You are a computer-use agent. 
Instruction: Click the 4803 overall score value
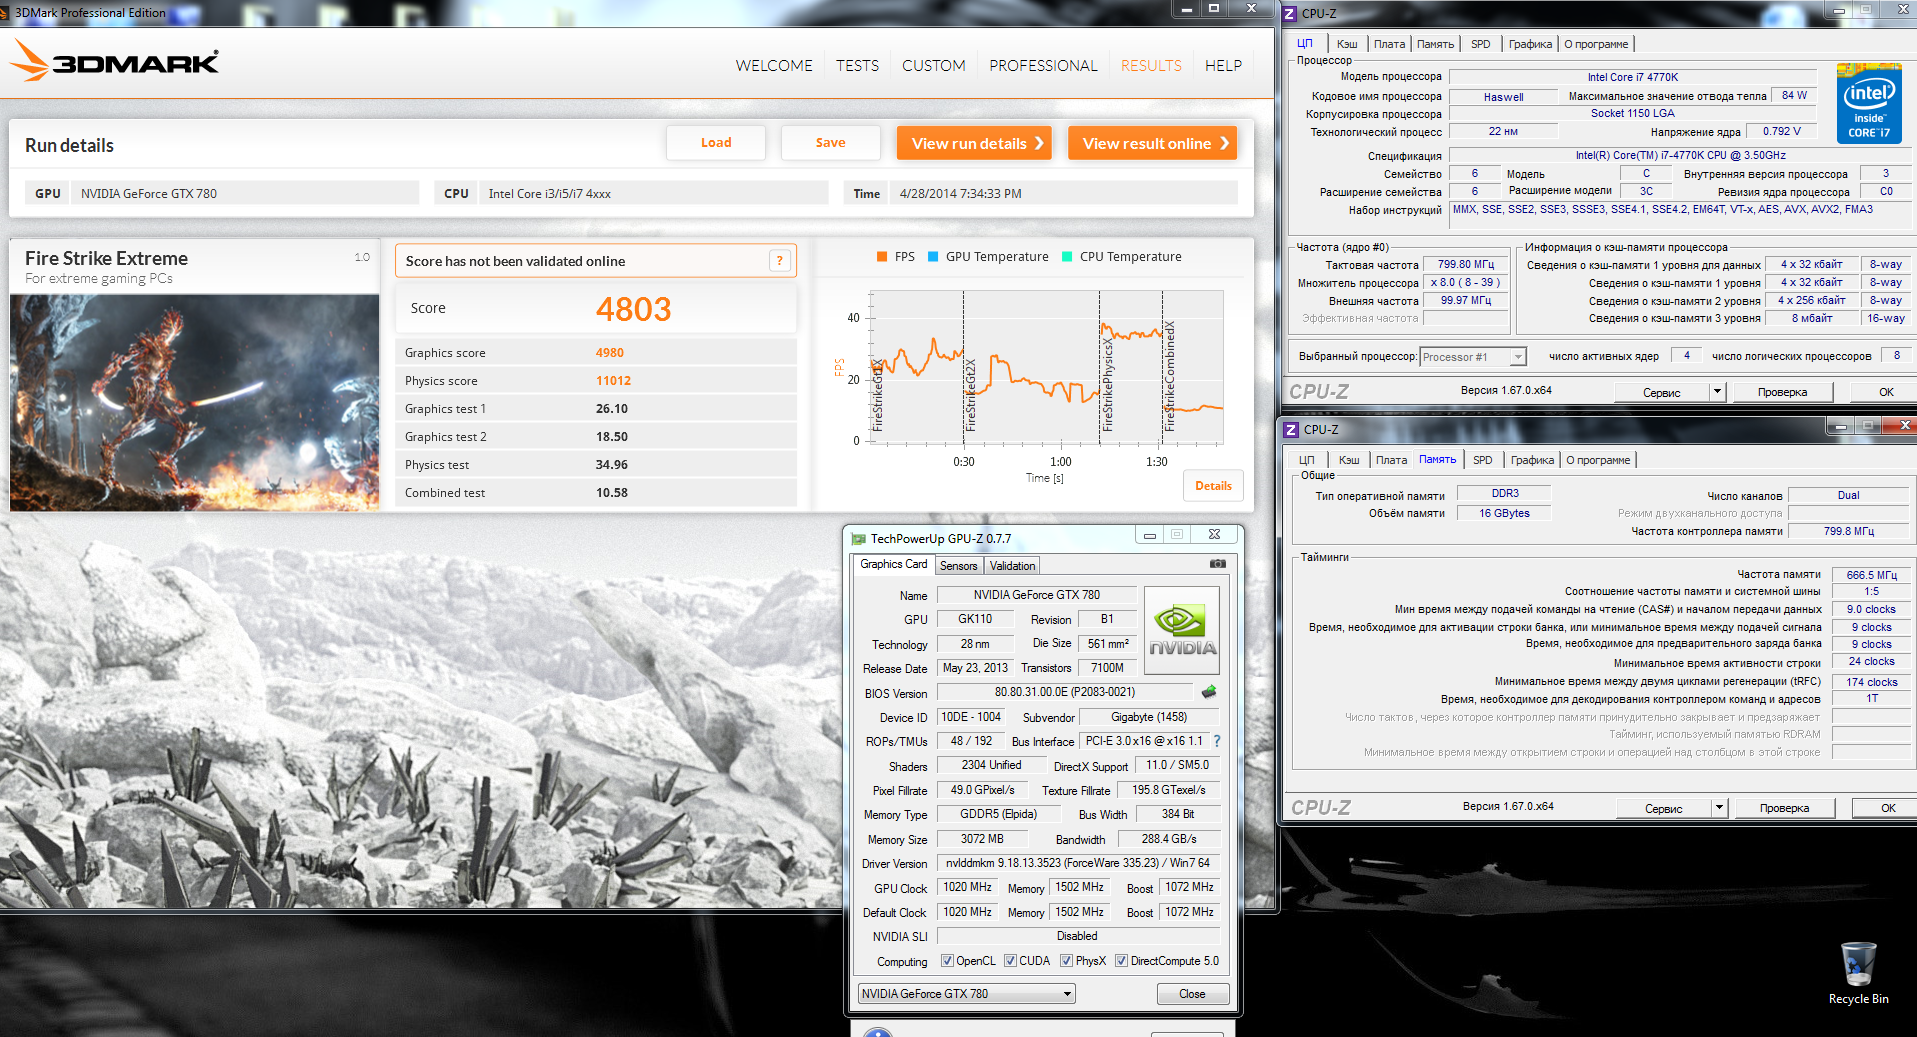click(633, 309)
